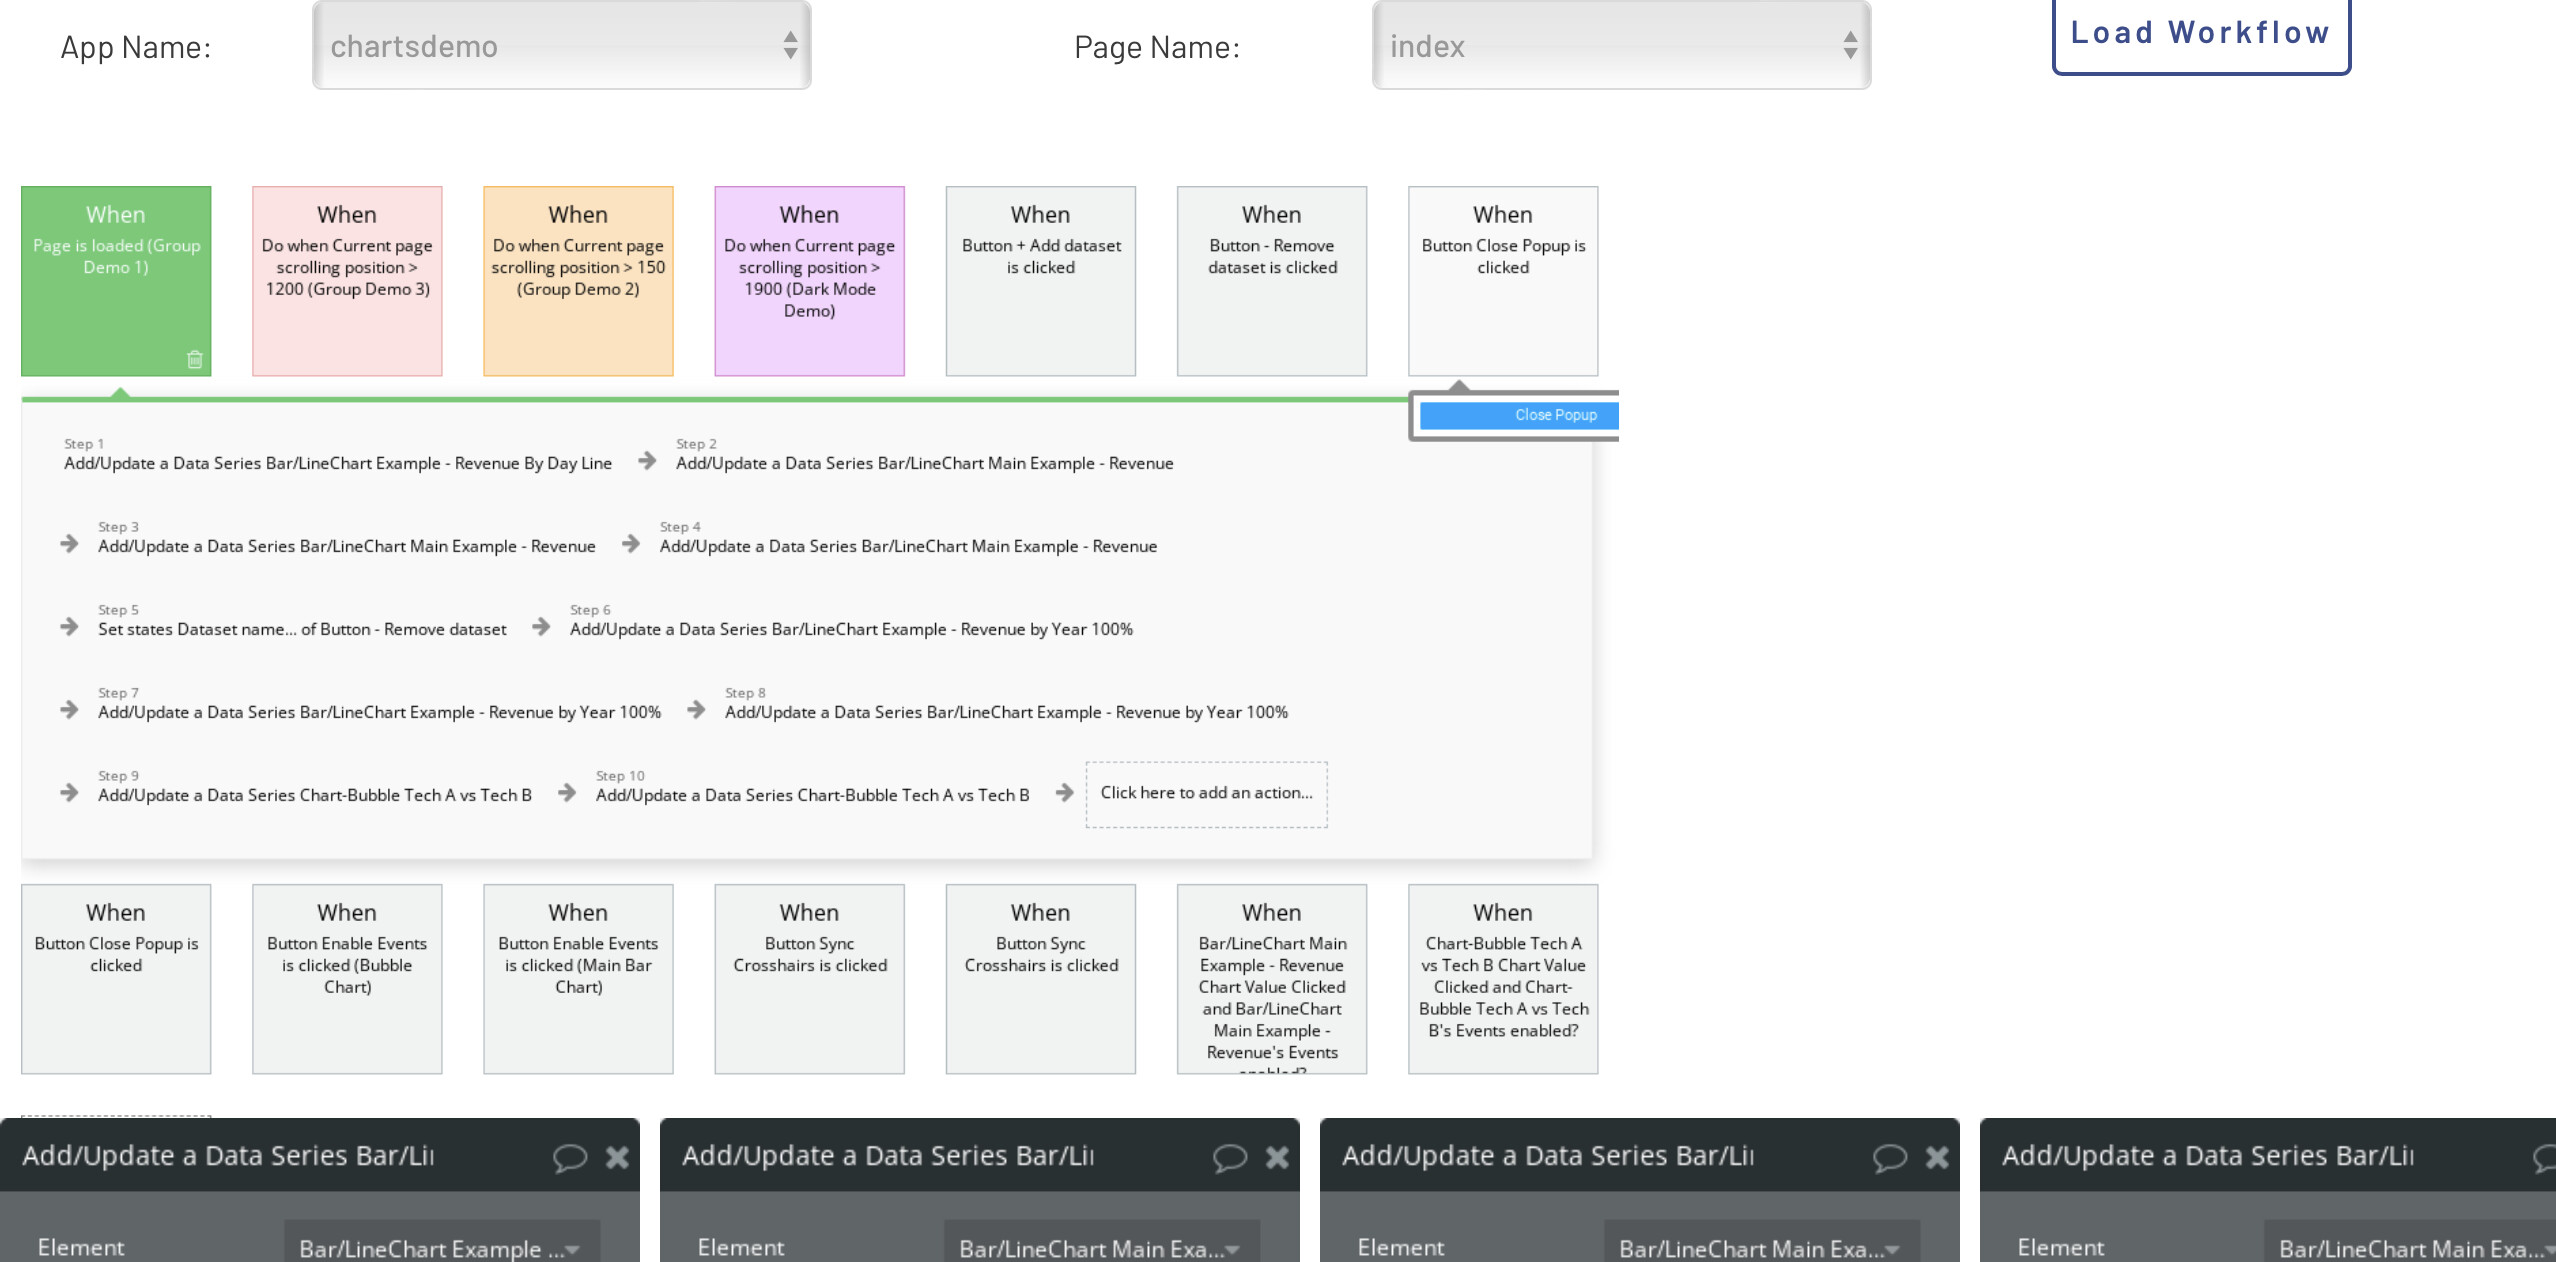Select Step 5 Set states Dataset name action

click(x=302, y=629)
